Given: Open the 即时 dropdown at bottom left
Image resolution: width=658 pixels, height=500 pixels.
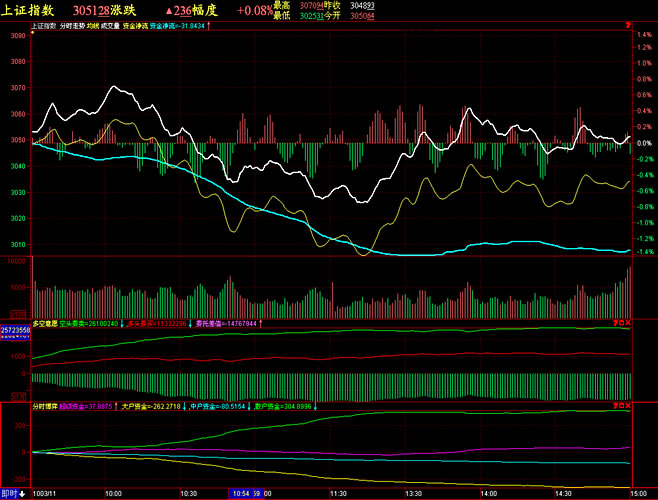Looking at the screenshot, I should 13,493.
